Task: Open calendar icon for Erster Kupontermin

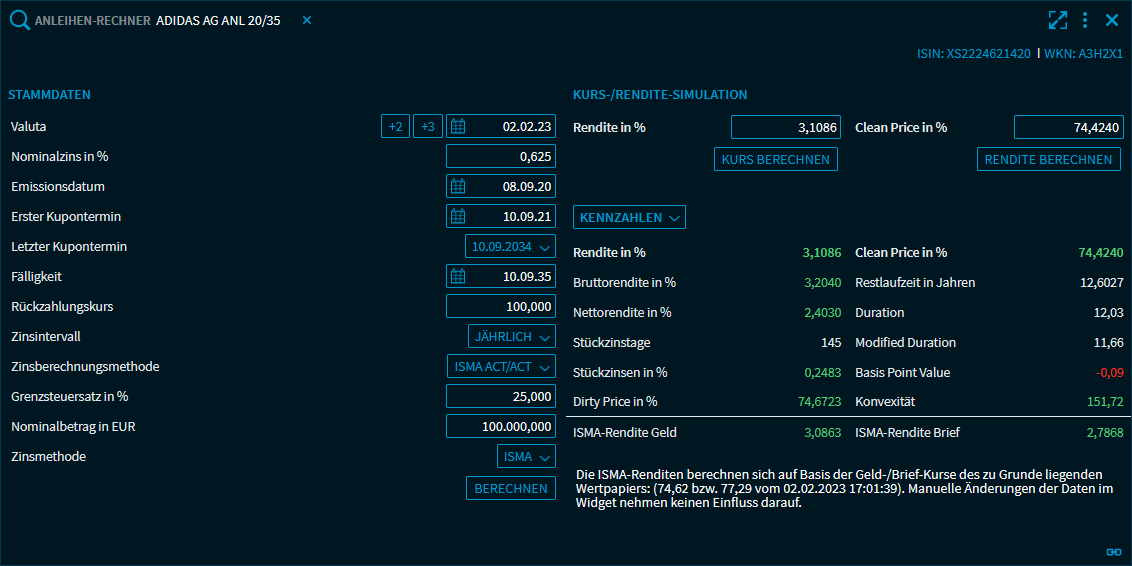Action: (x=459, y=216)
